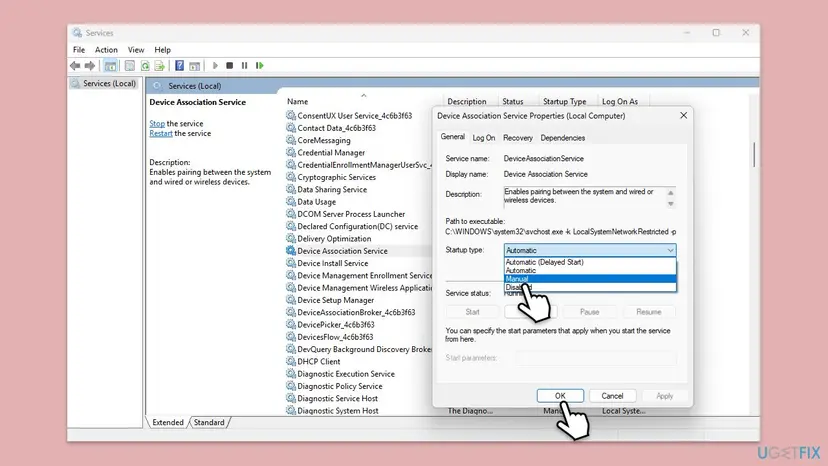Click the Pause Service toolbar icon

pyautogui.click(x=244, y=66)
